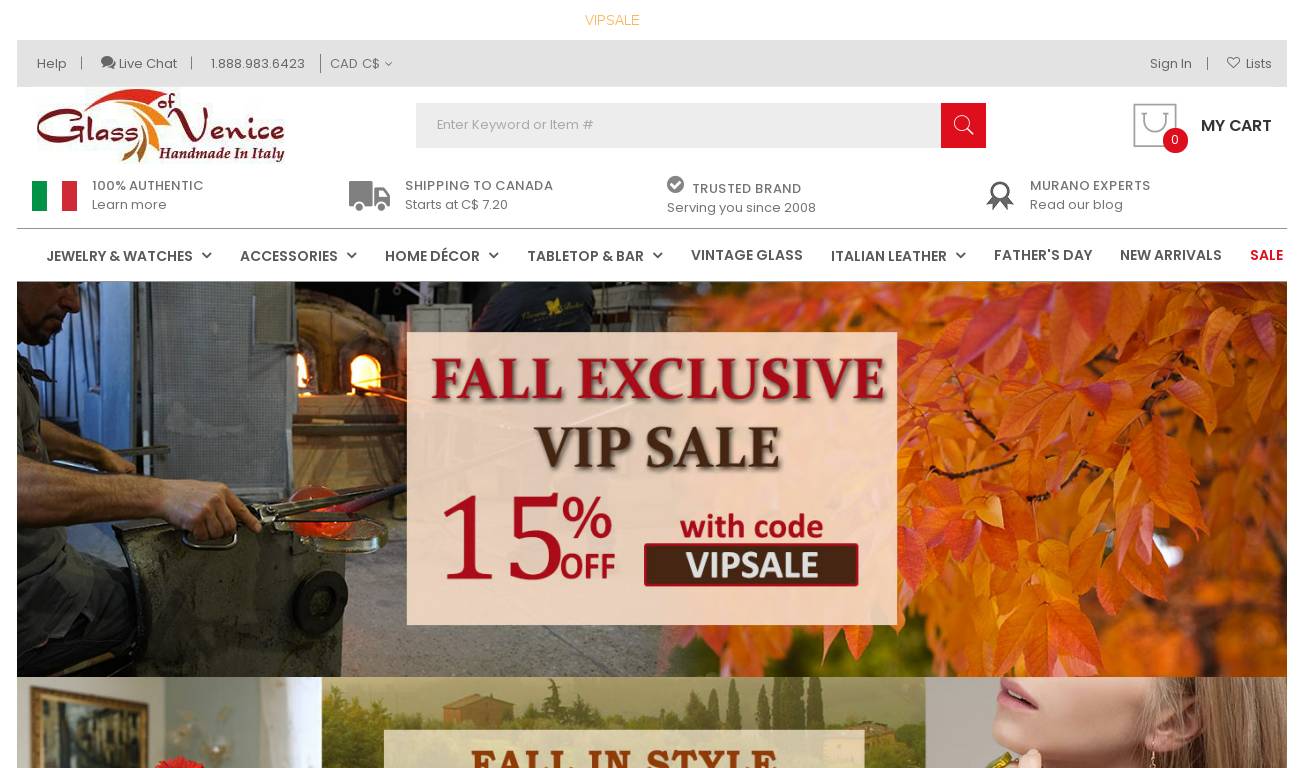Viewport: 1304px width, 768px height.
Task: Open the shopping cart icon
Action: 1155,125
